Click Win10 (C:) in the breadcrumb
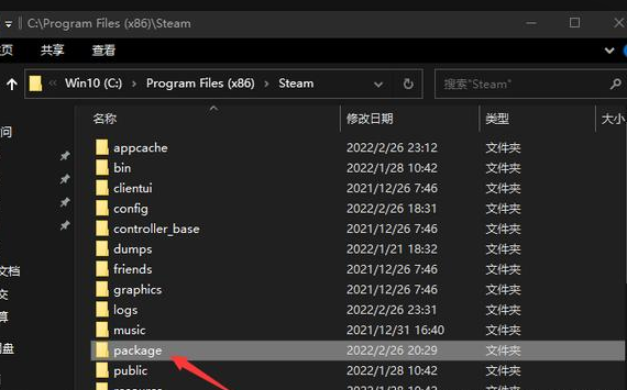The width and height of the screenshot is (627, 390). tap(94, 83)
